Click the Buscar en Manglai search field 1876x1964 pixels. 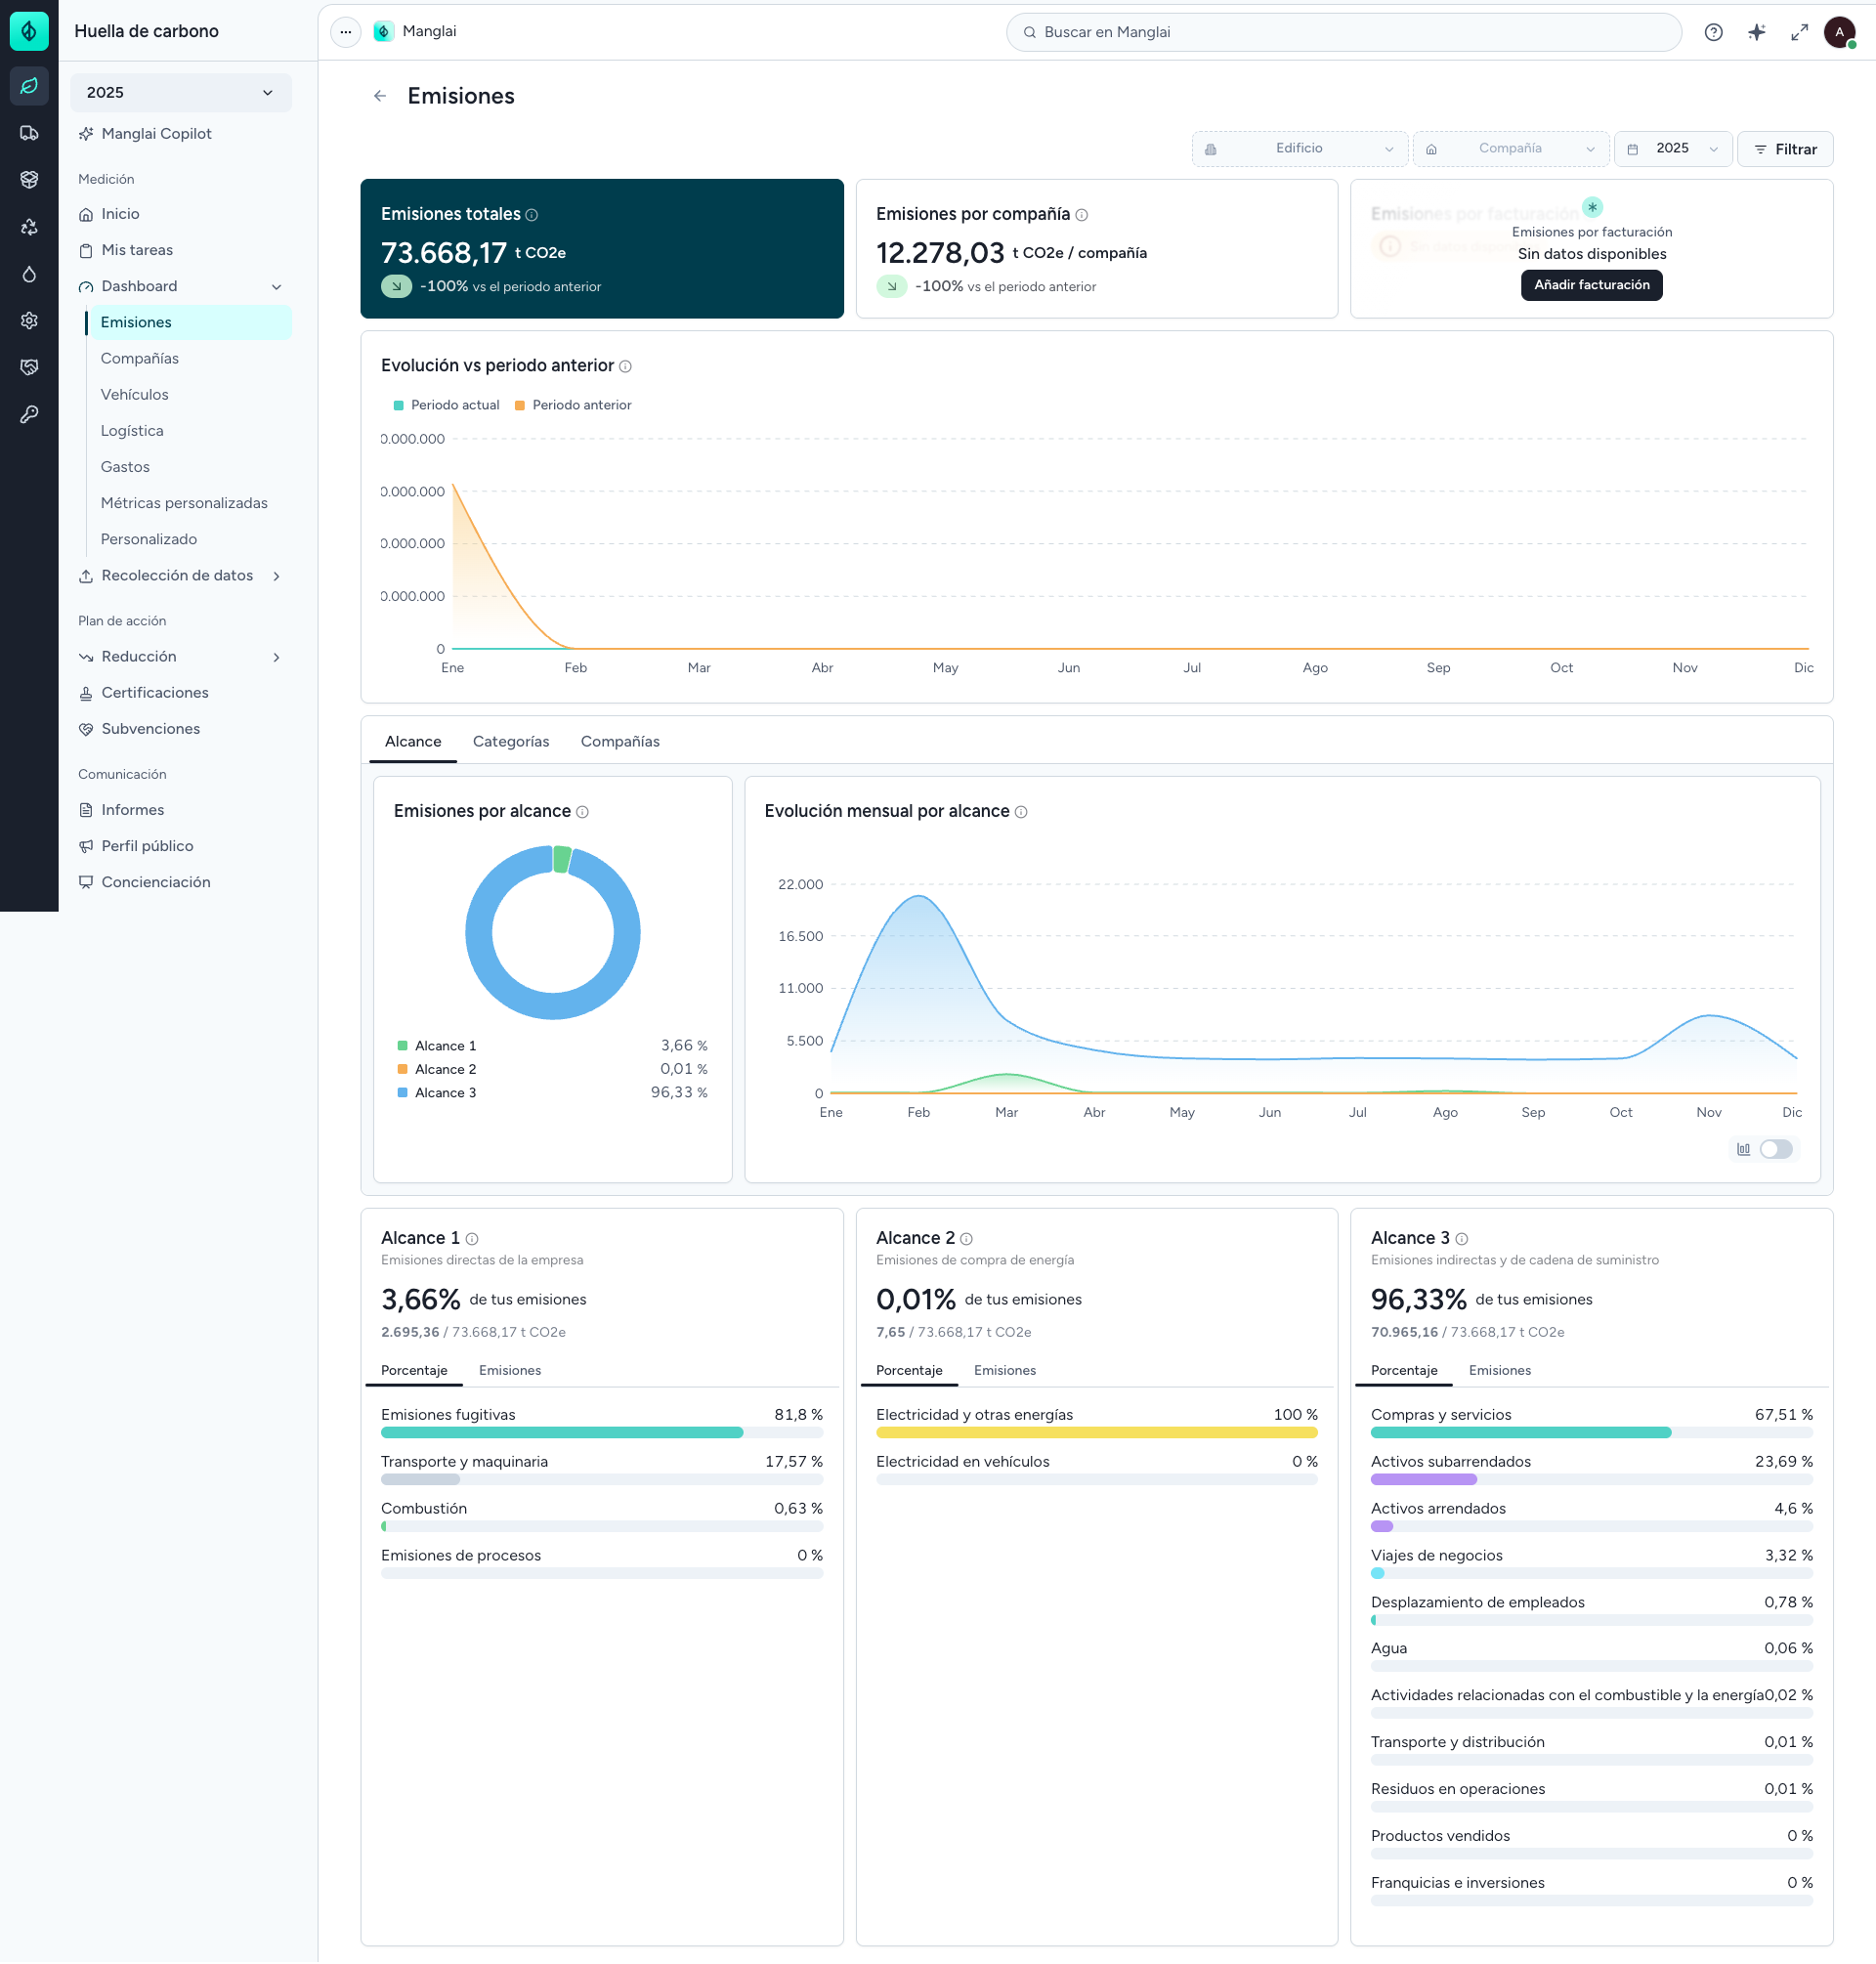coord(1343,32)
